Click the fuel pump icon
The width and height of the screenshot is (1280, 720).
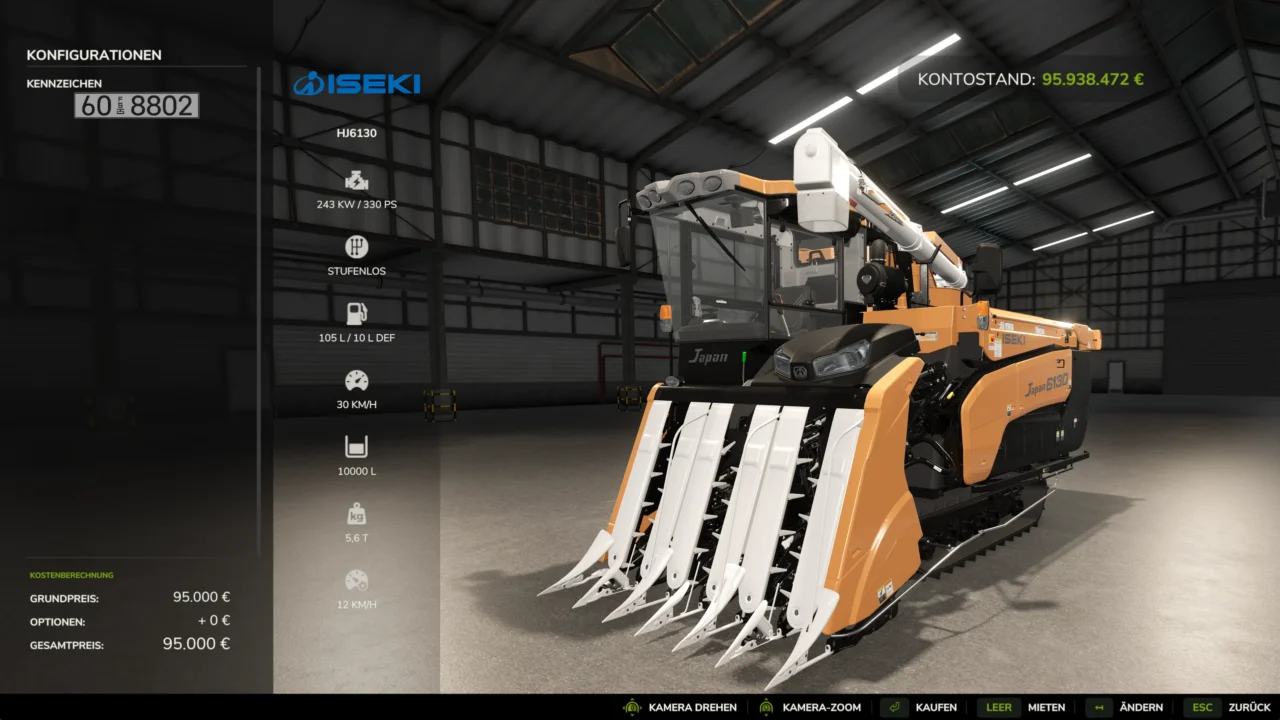356,314
